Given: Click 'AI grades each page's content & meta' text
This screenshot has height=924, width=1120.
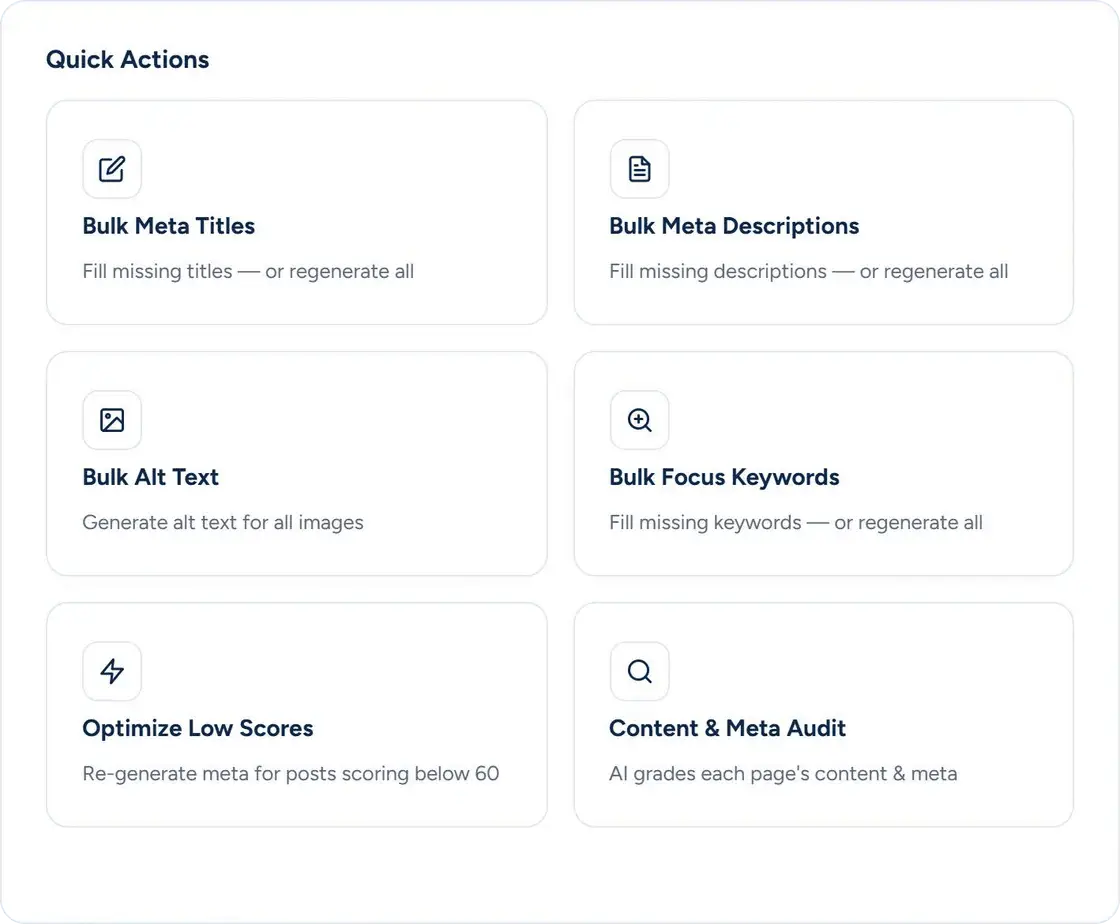Looking at the screenshot, I should [783, 773].
